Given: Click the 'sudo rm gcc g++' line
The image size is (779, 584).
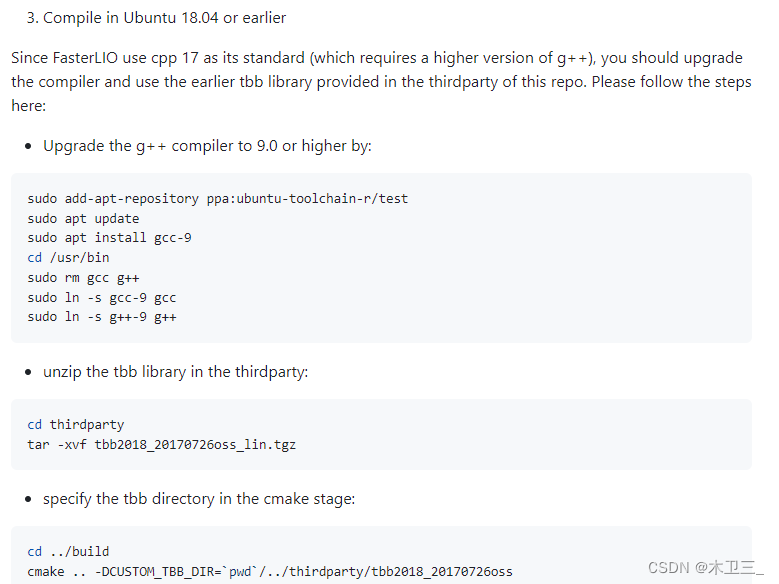Looking at the screenshot, I should point(83,278).
